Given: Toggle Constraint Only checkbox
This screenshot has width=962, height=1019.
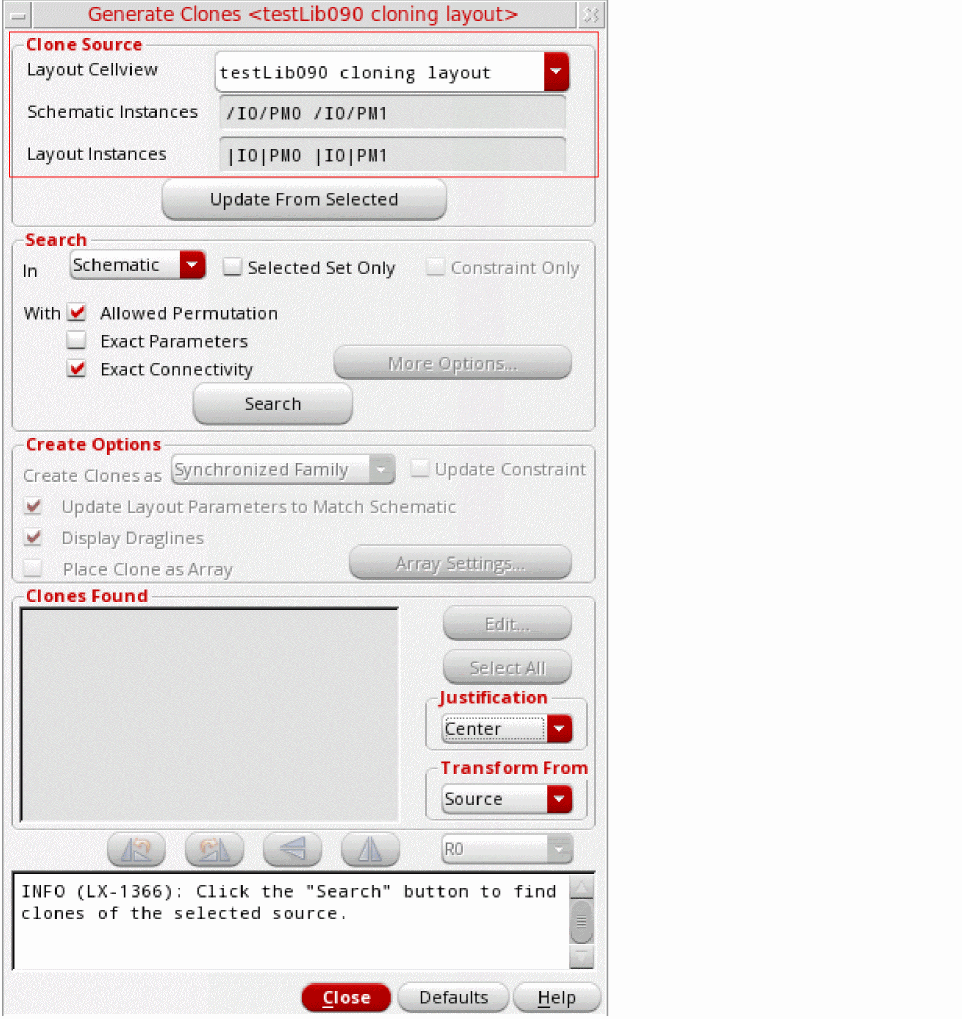Looking at the screenshot, I should (x=435, y=267).
